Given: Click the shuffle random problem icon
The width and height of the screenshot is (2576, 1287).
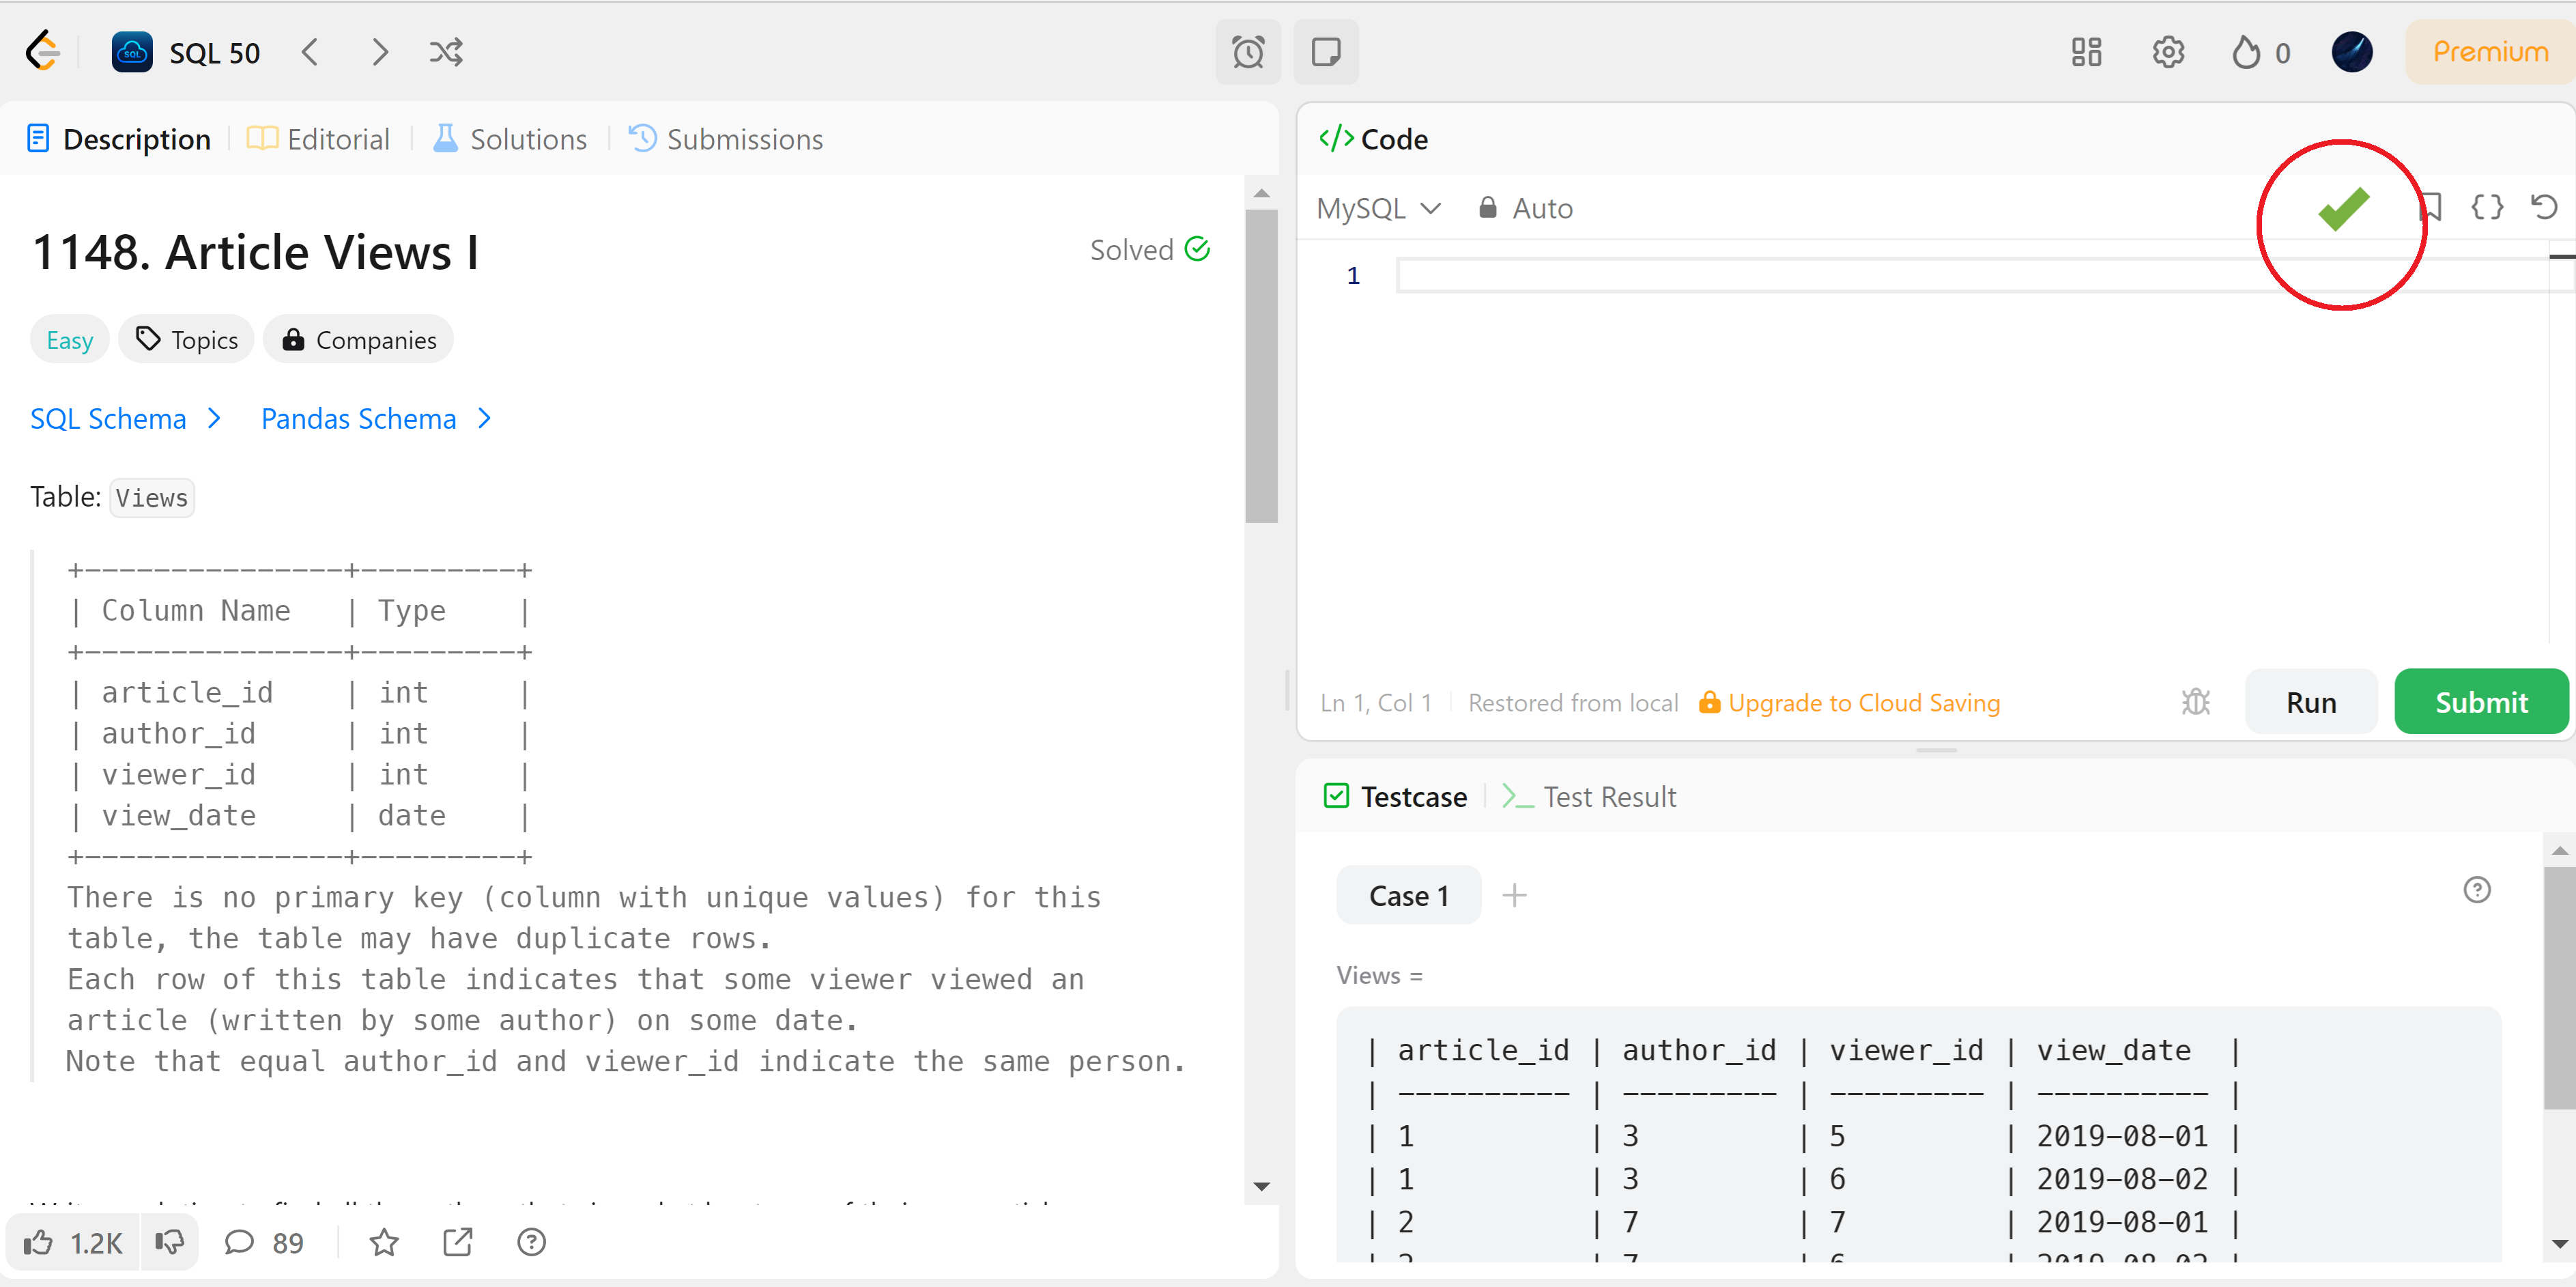Looking at the screenshot, I should coord(446,52).
